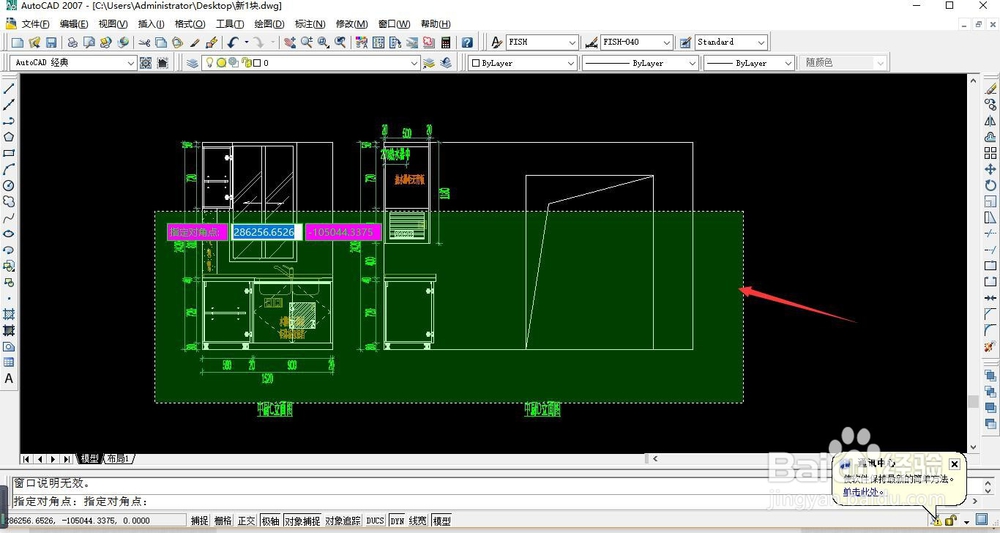Click the Cut scissors icon
The height and width of the screenshot is (533, 1000).
[x=144, y=43]
